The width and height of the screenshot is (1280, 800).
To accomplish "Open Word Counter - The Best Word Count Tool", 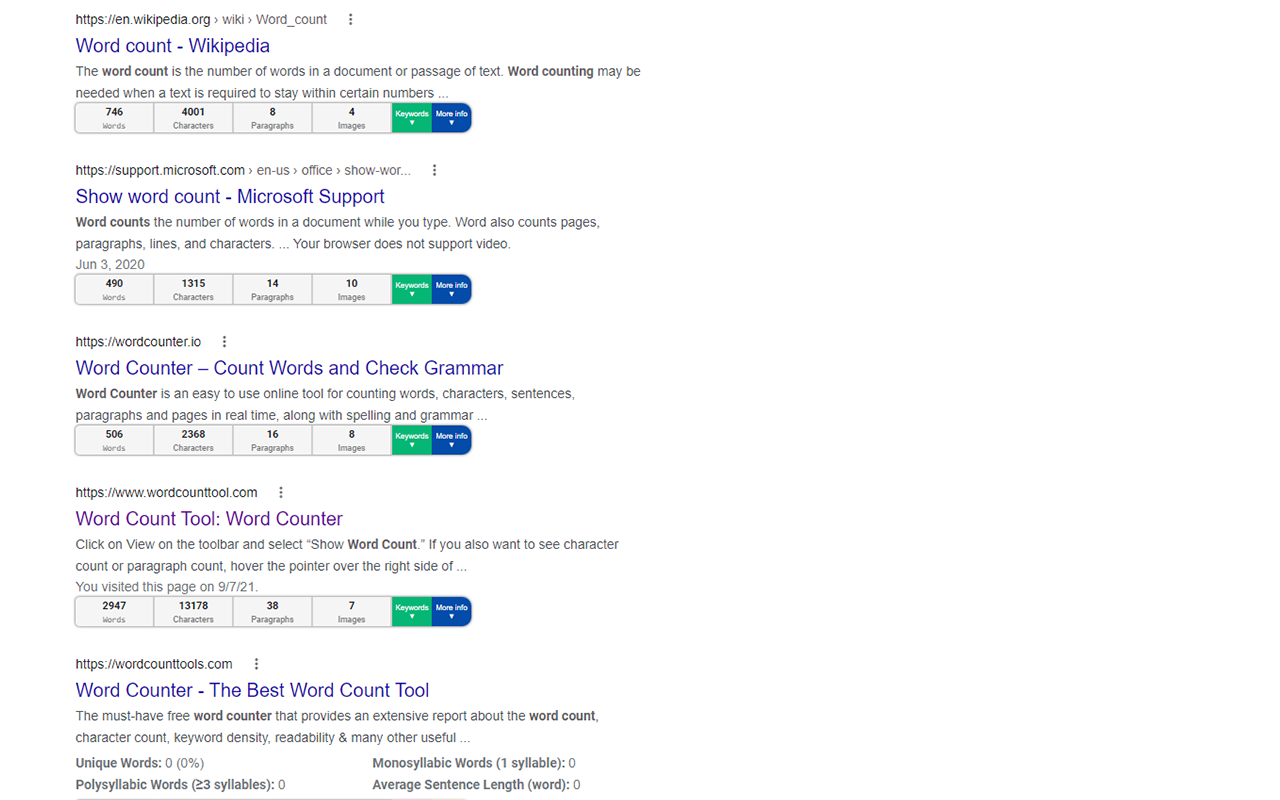I will [253, 690].
